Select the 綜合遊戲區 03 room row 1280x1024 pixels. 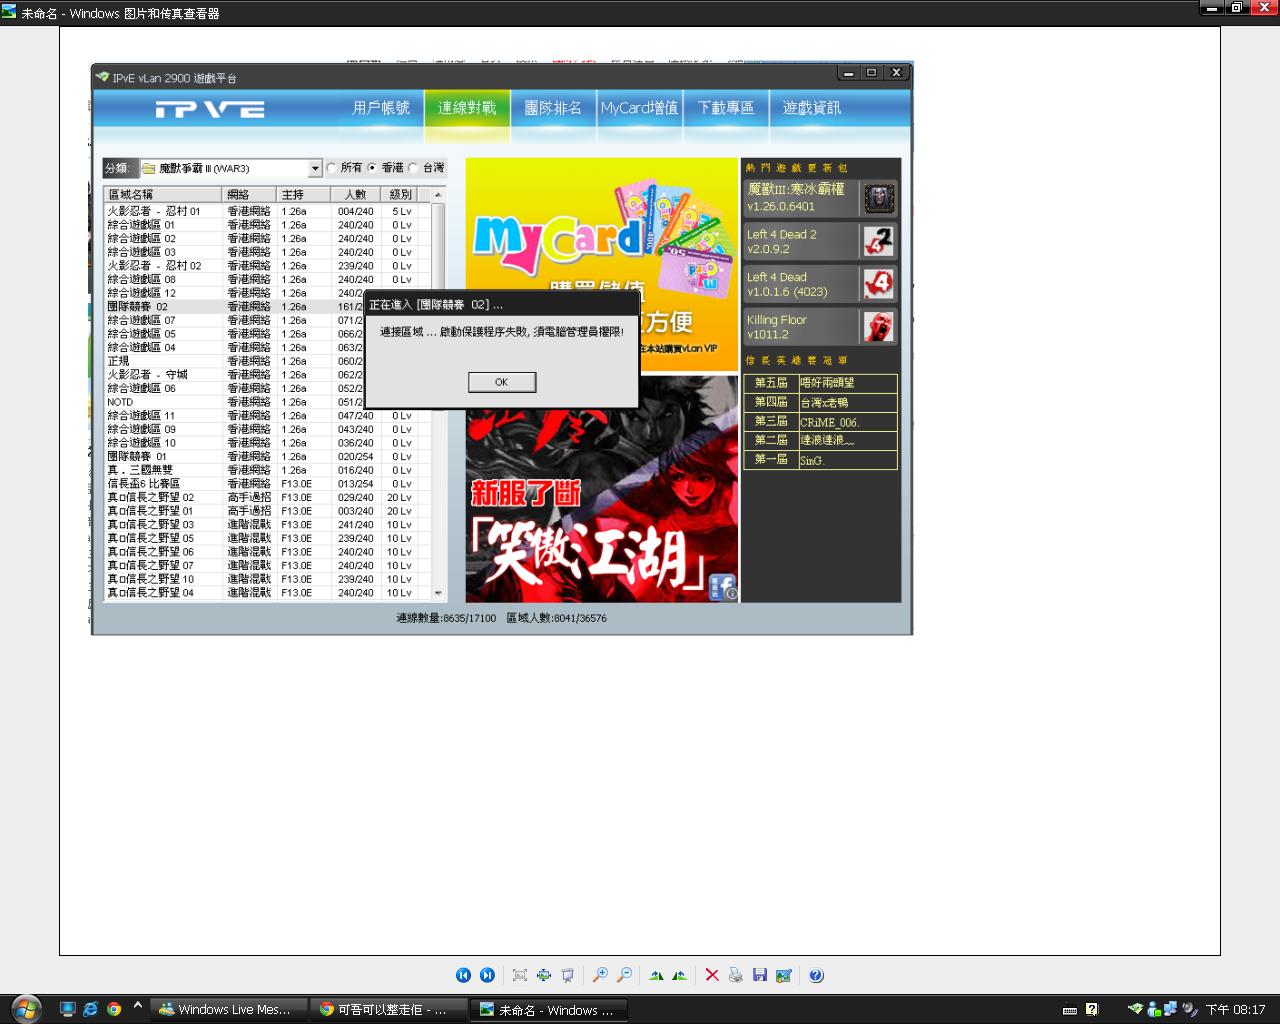[x=267, y=252]
